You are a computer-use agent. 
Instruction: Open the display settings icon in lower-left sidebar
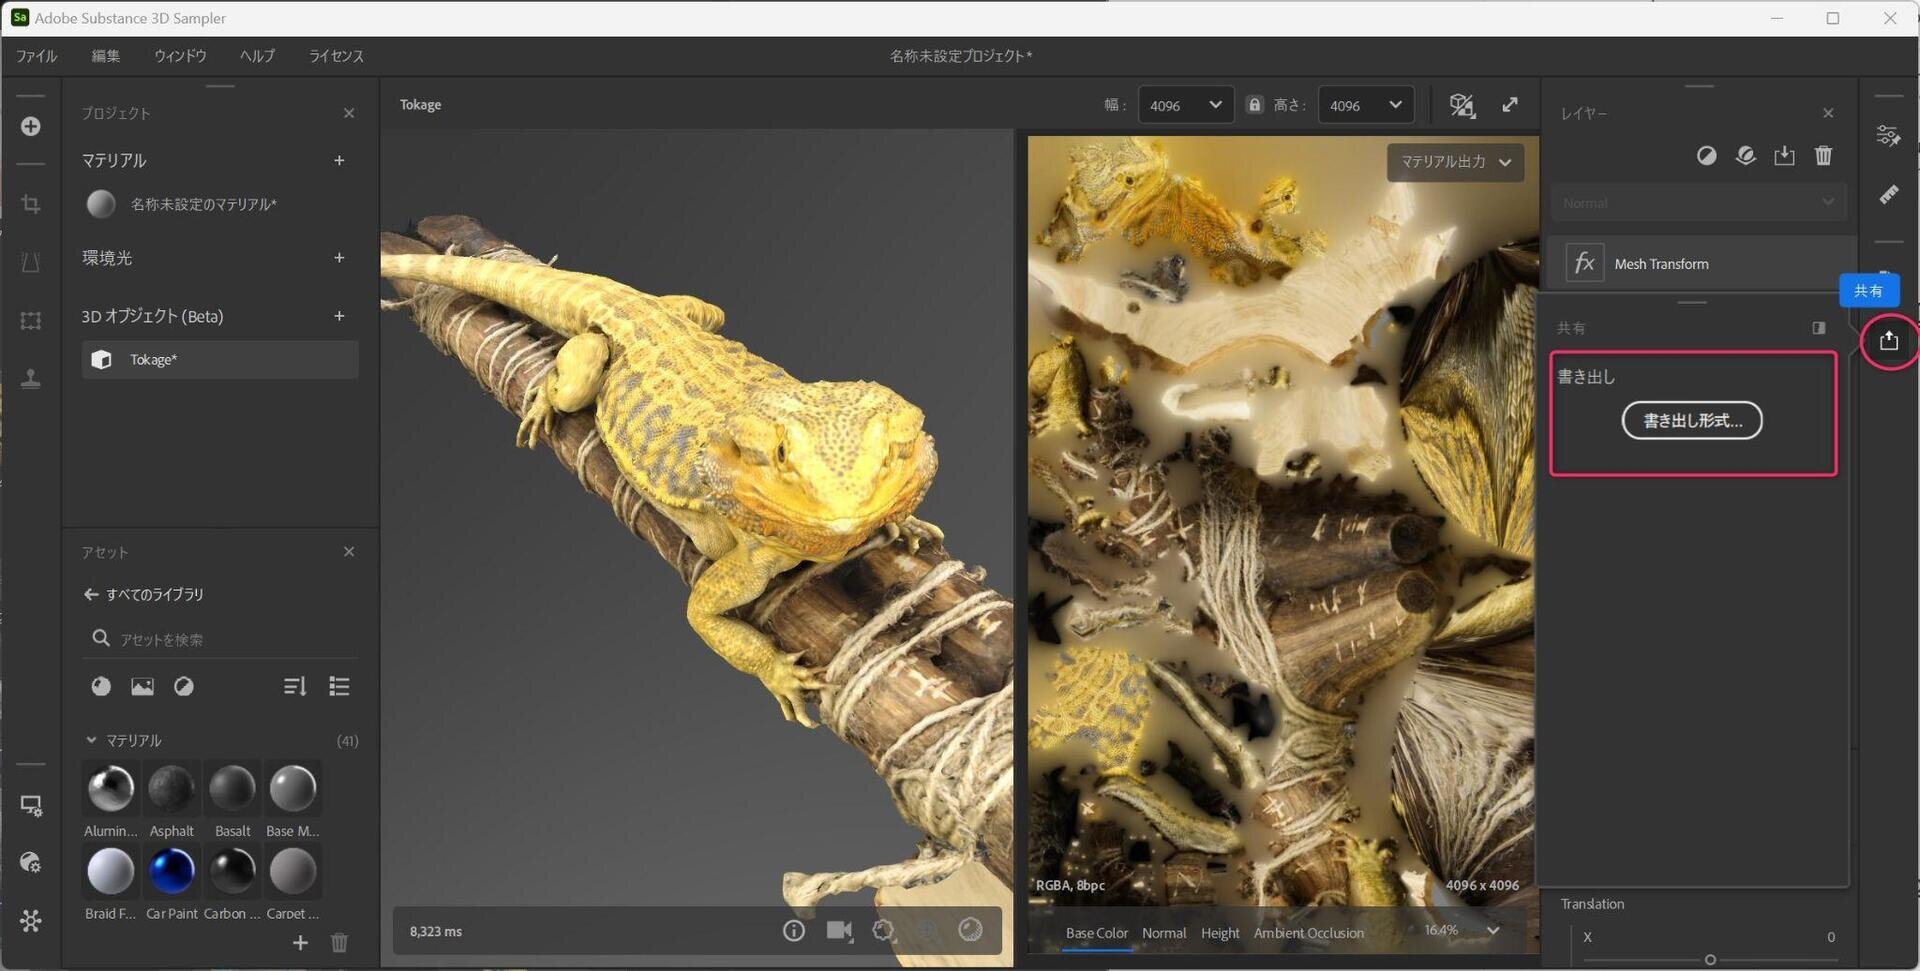pyautogui.click(x=31, y=805)
